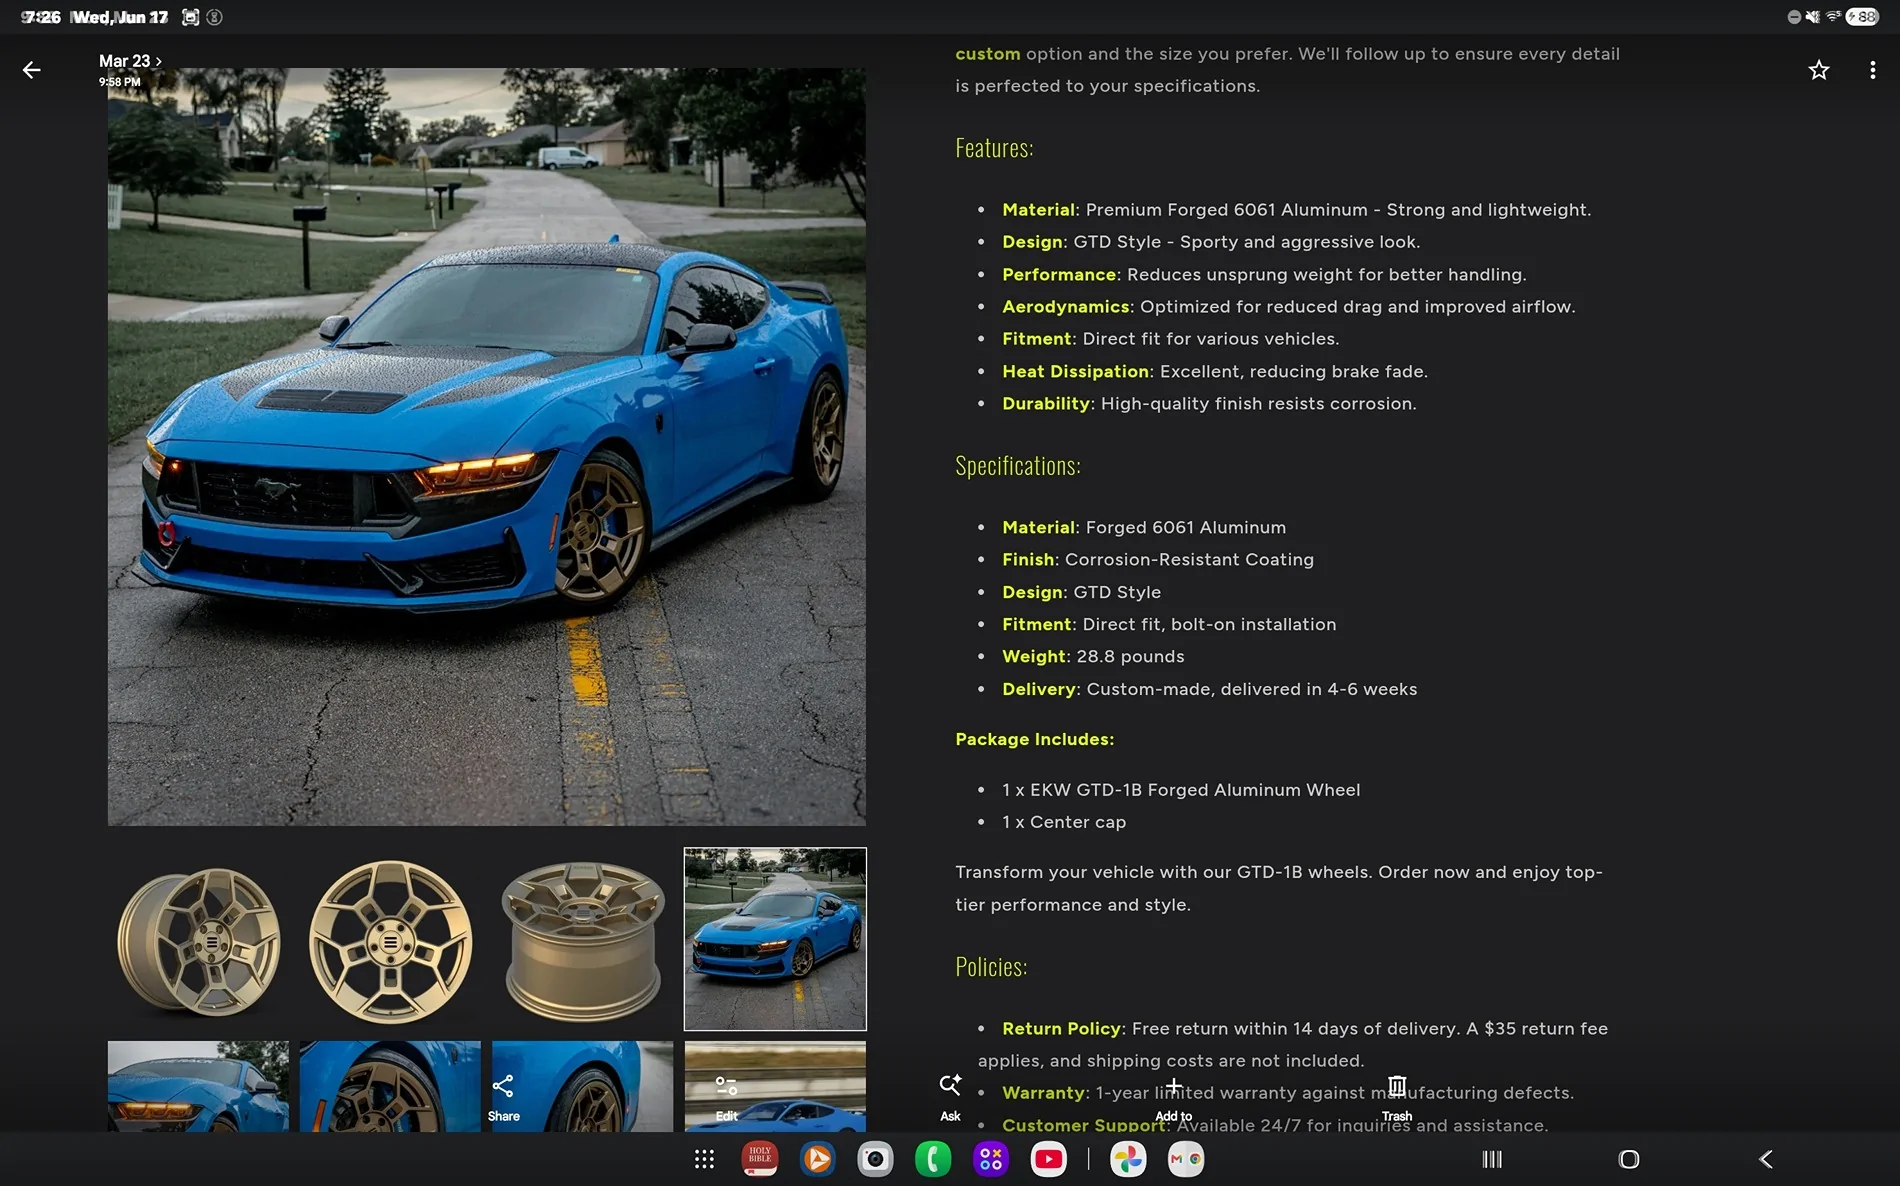Click 'Weight: 28.8 pounds' line
The height and width of the screenshot is (1186, 1900).
point(1093,656)
